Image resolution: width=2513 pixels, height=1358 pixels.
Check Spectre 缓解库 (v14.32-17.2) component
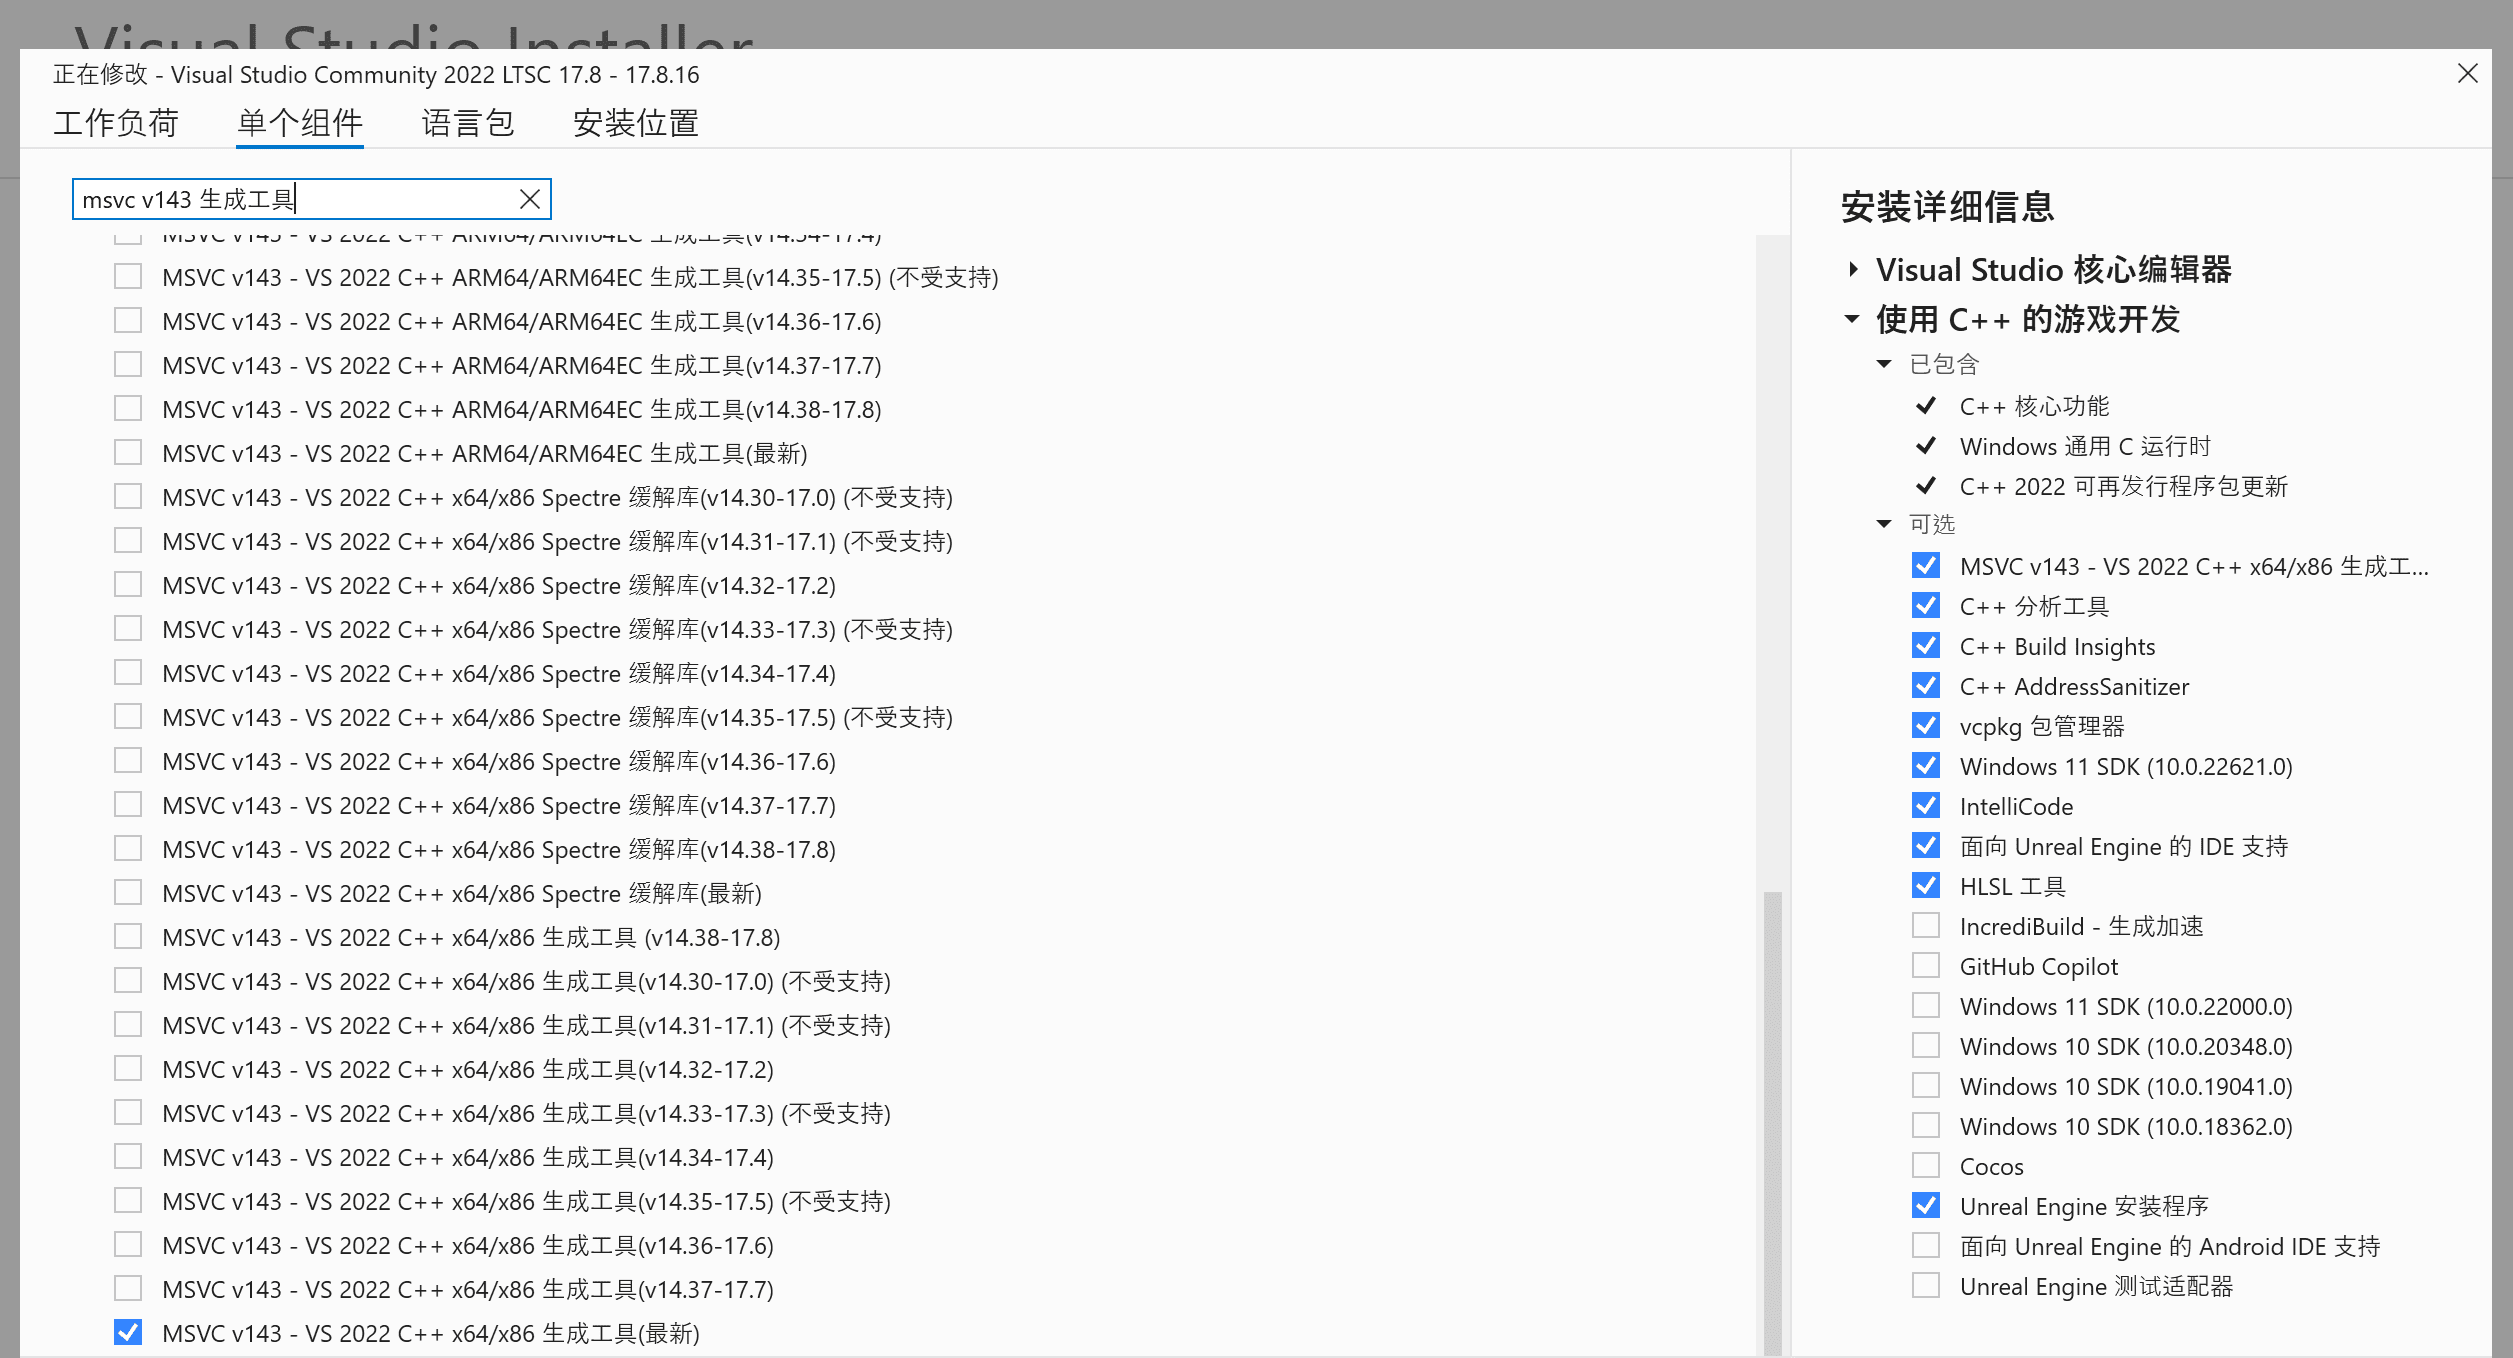128,584
